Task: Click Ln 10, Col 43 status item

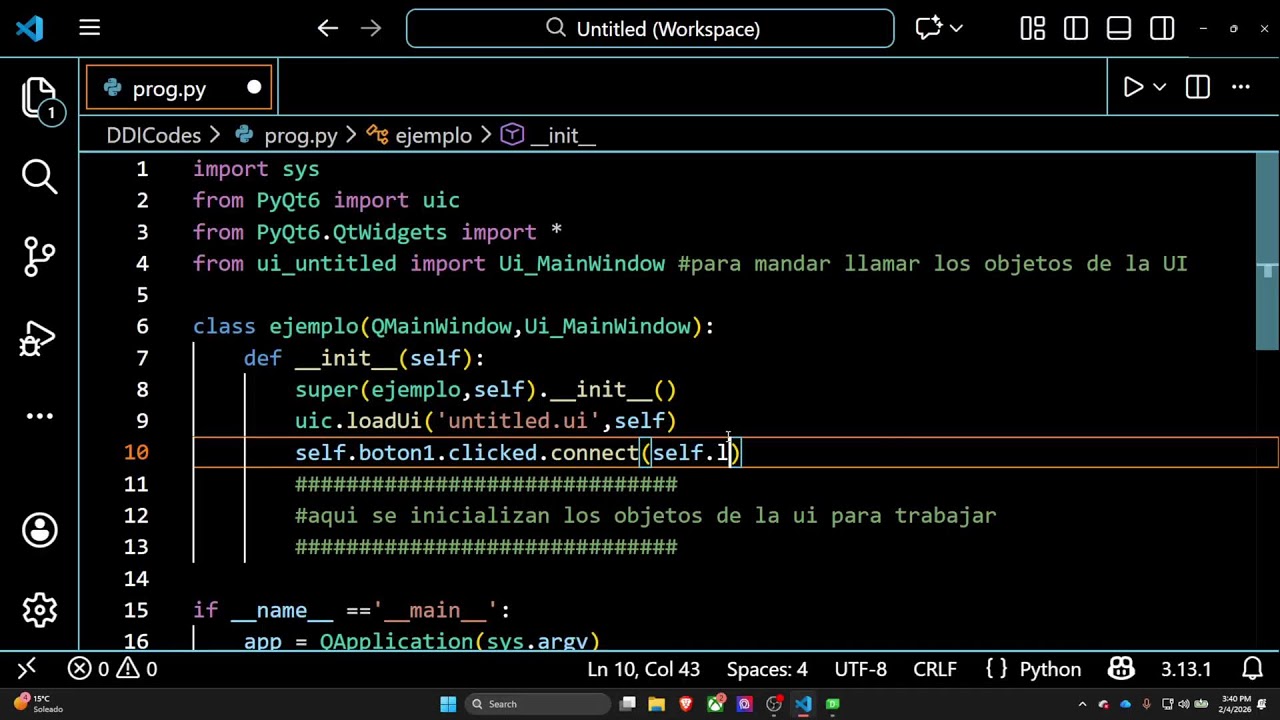Action: point(644,669)
